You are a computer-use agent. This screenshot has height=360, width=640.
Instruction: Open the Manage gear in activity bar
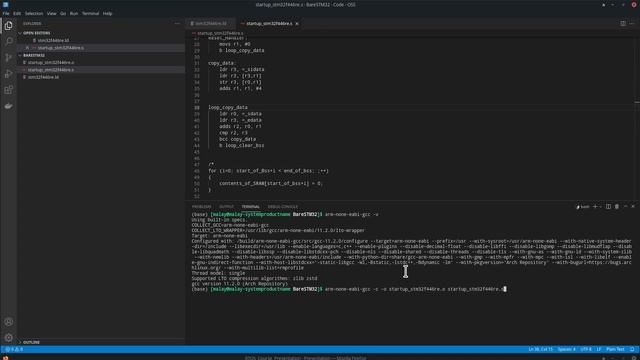point(9,338)
